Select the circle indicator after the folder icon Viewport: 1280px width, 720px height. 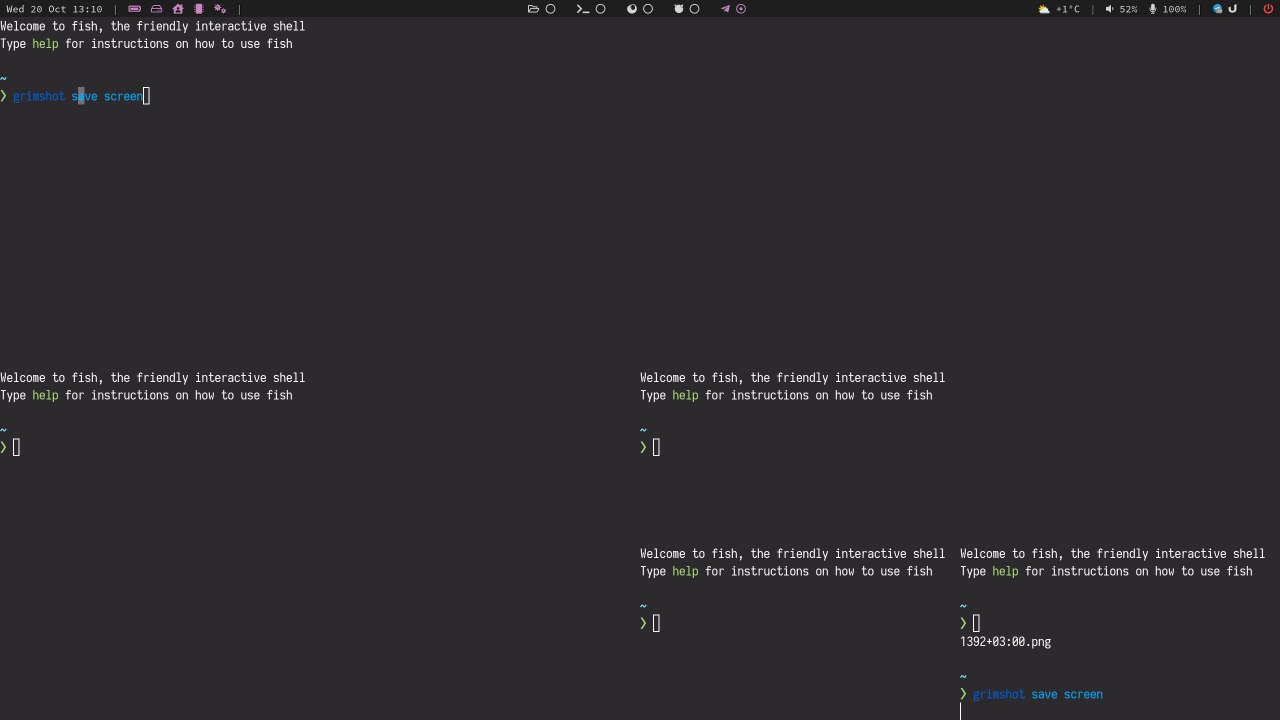550,9
